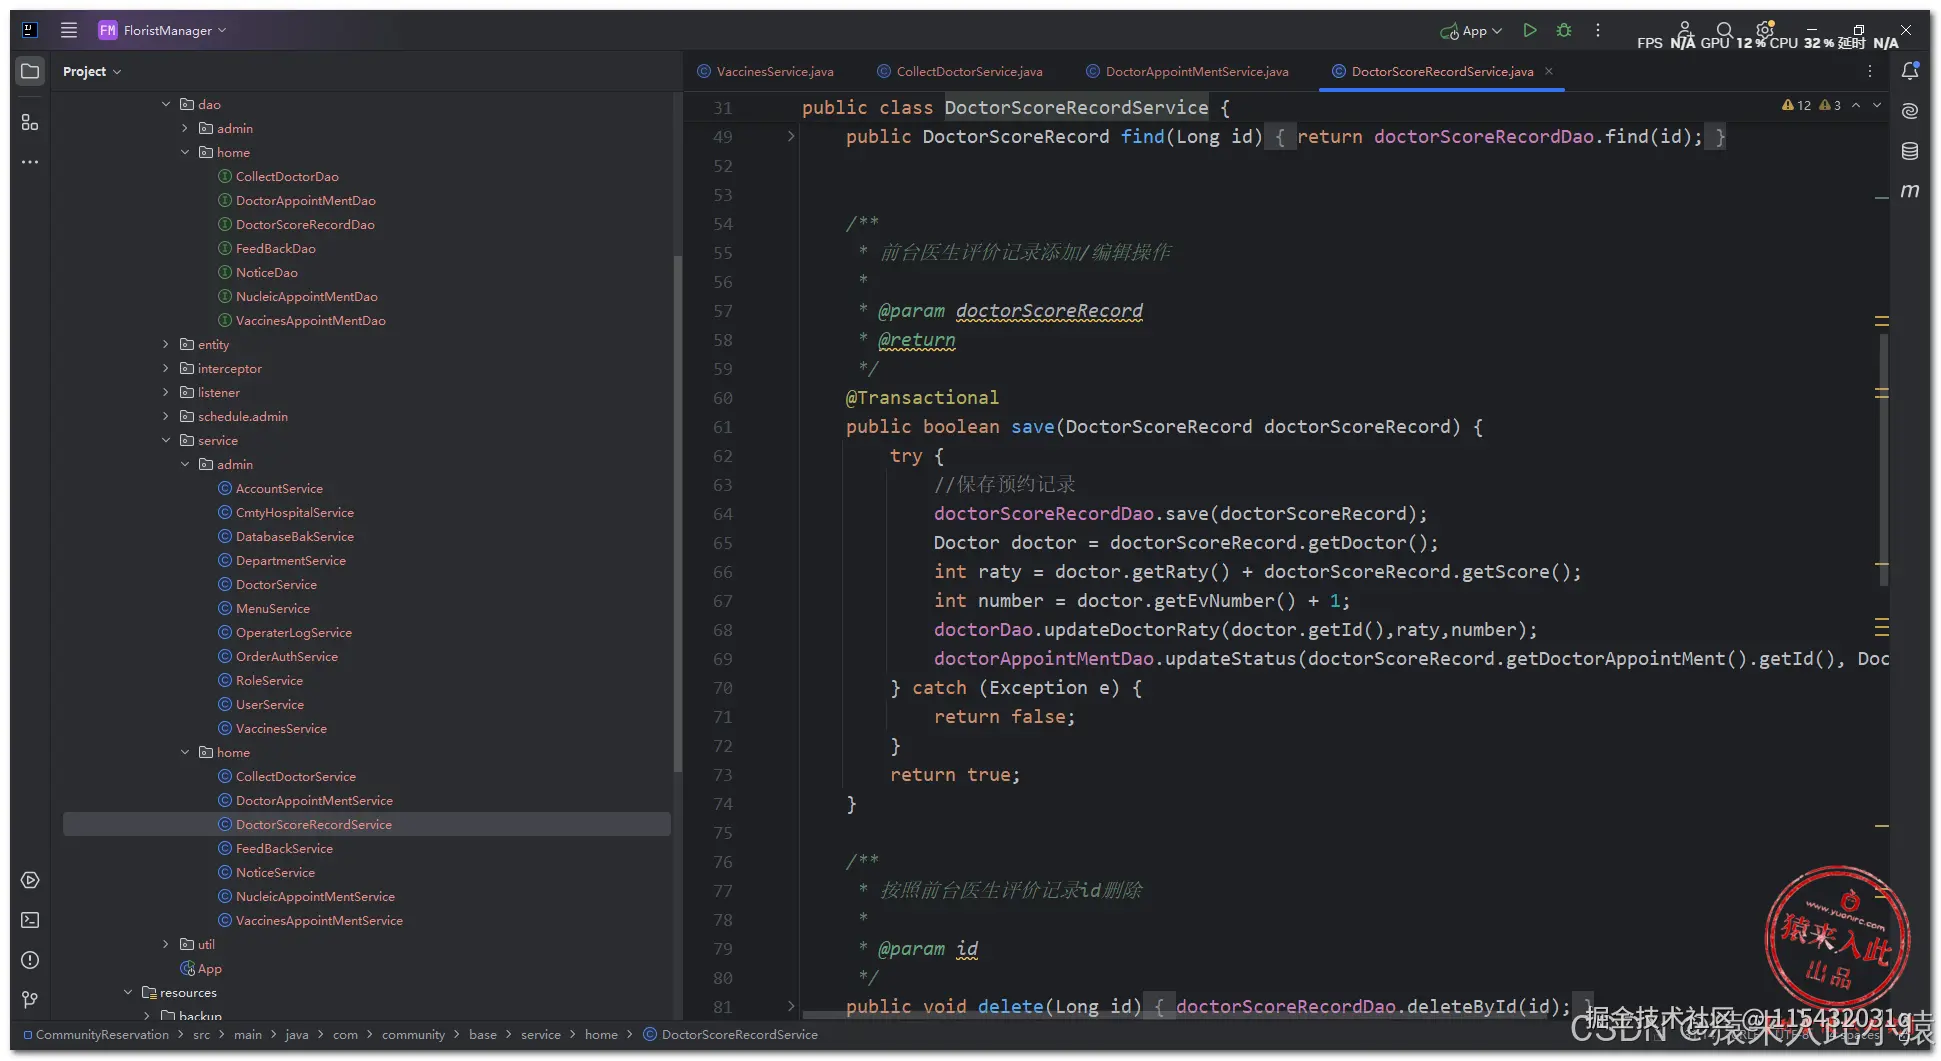Click the warnings count indicator showing 12
The width and height of the screenshot is (1941, 1061).
click(x=1797, y=105)
